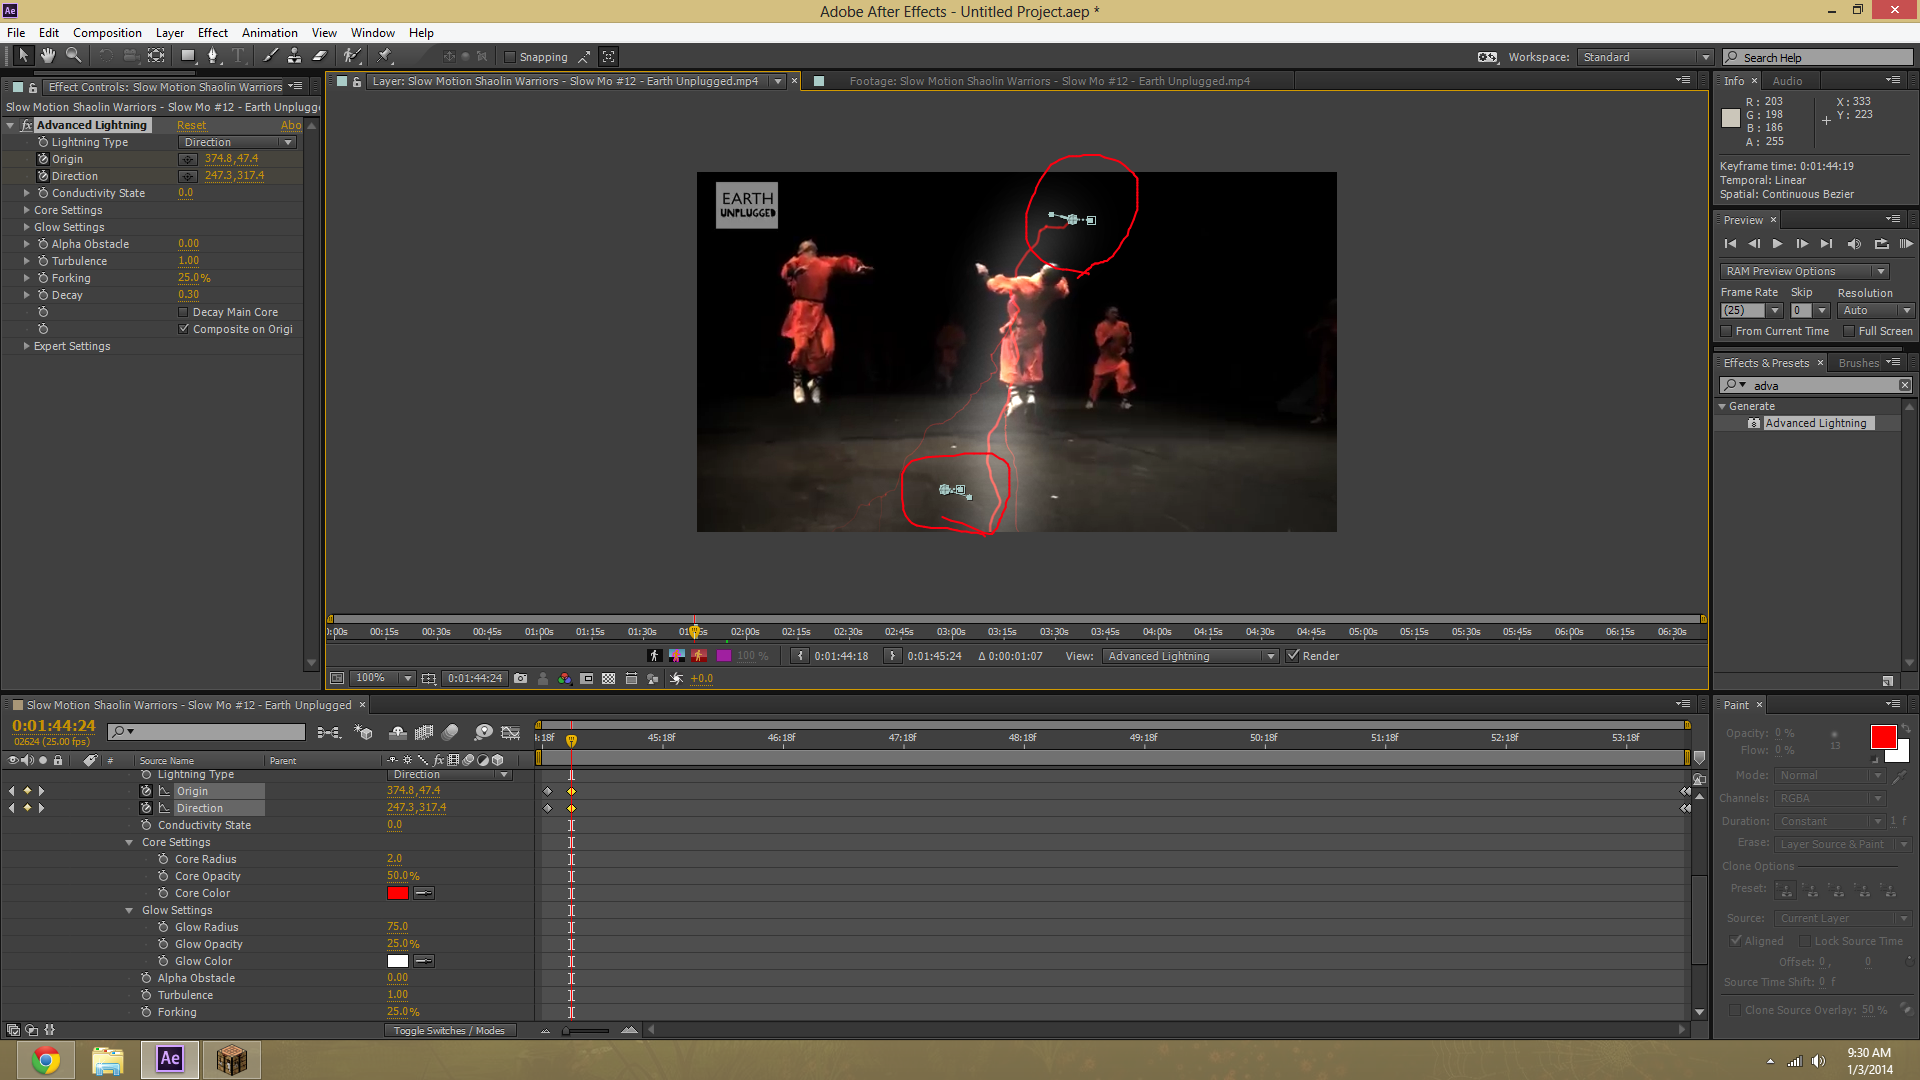Open the Layer menu
Viewport: 1920px width, 1080px height.
point(169,33)
